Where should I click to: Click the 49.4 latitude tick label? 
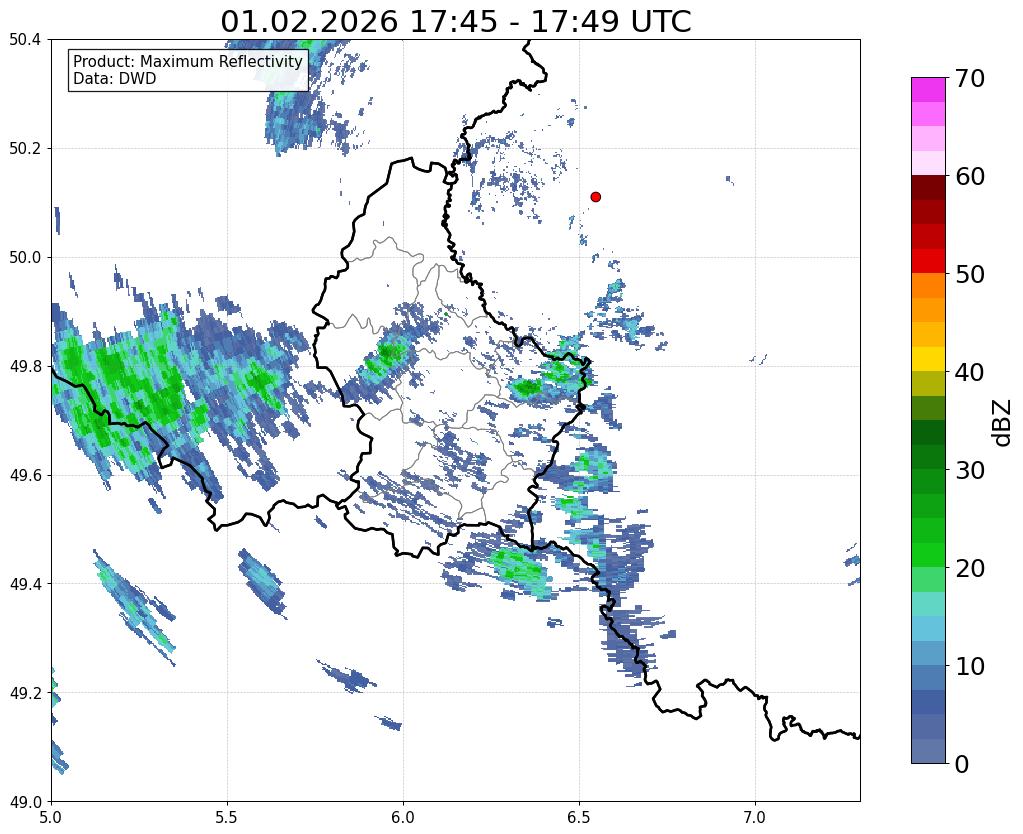[25, 583]
